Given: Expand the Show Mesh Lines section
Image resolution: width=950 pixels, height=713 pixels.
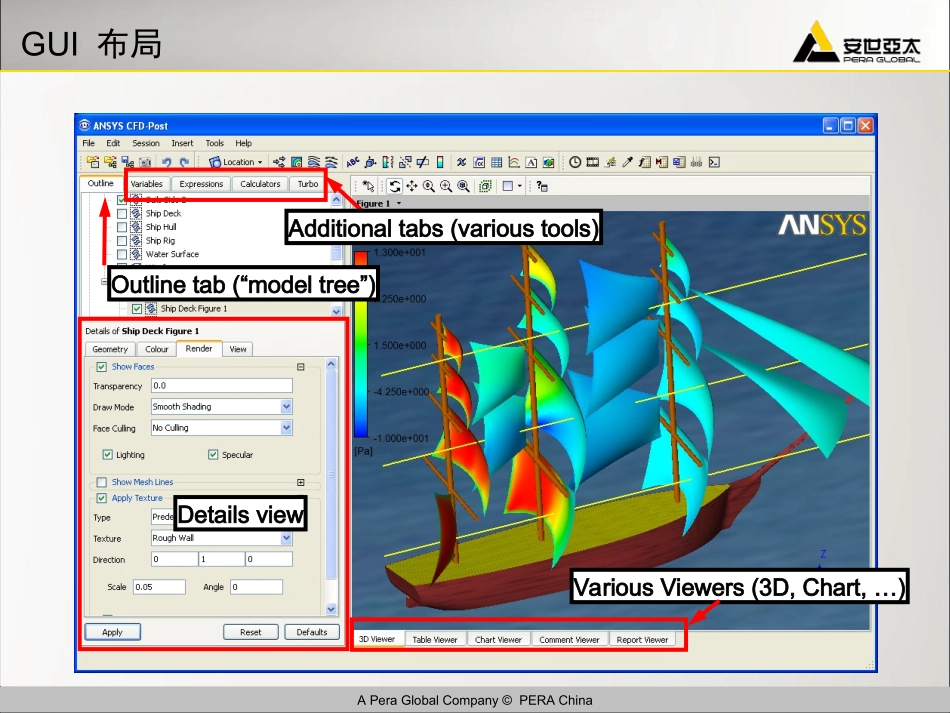Looking at the screenshot, I should [x=301, y=483].
